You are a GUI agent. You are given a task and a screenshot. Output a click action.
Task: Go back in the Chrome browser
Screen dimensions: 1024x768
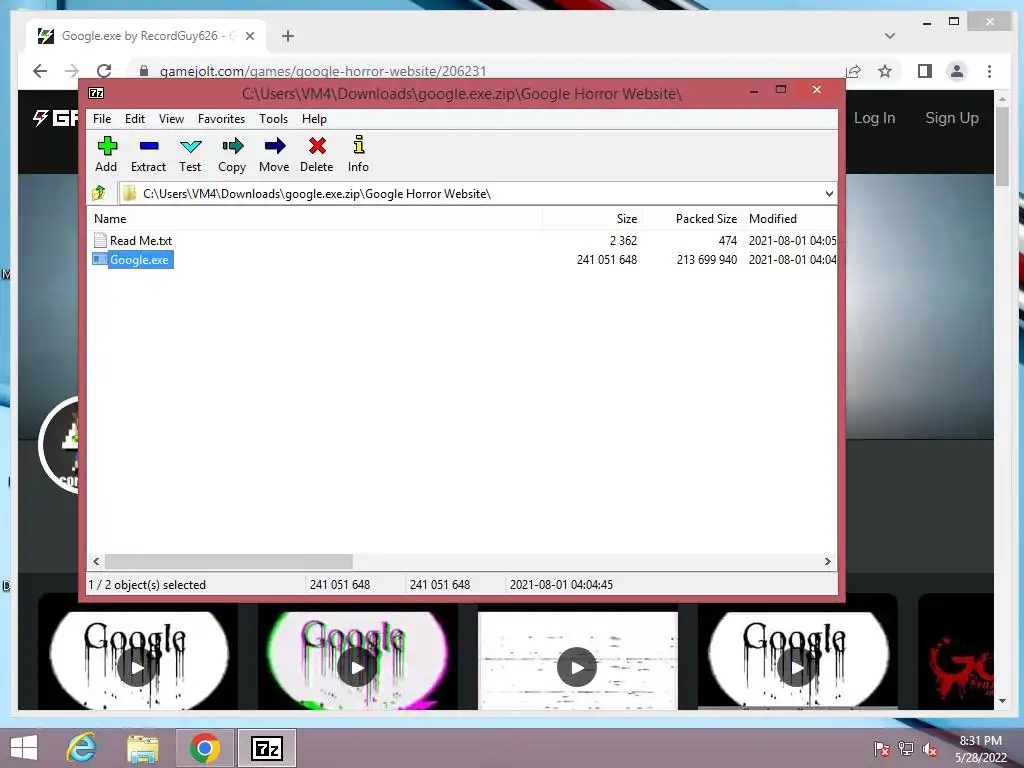point(40,71)
